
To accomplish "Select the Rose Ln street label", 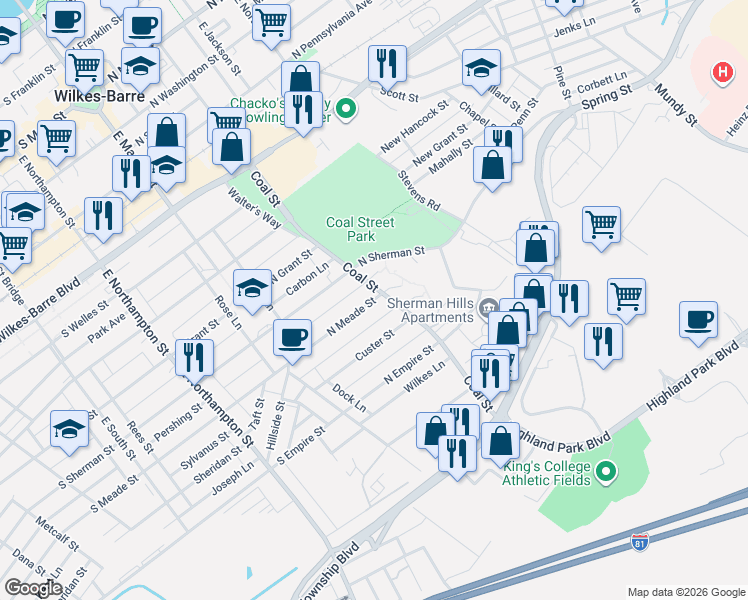I will 228,312.
